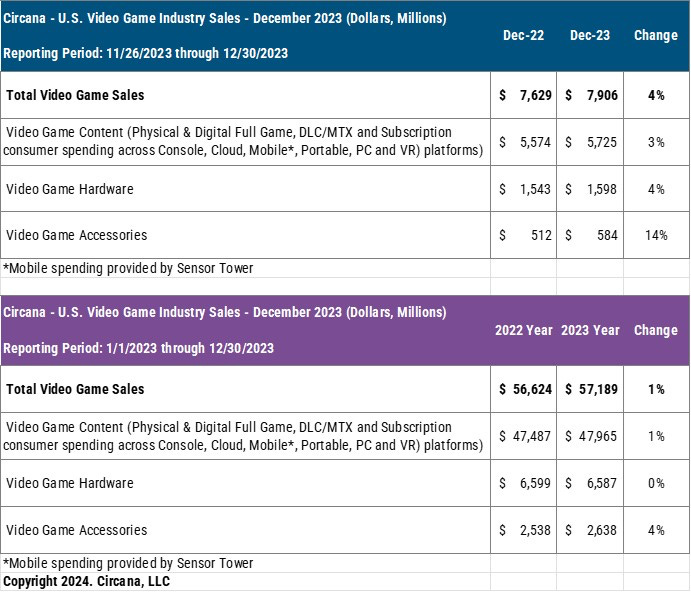
Task: Select the 2022 Year column header
Action: point(523,330)
